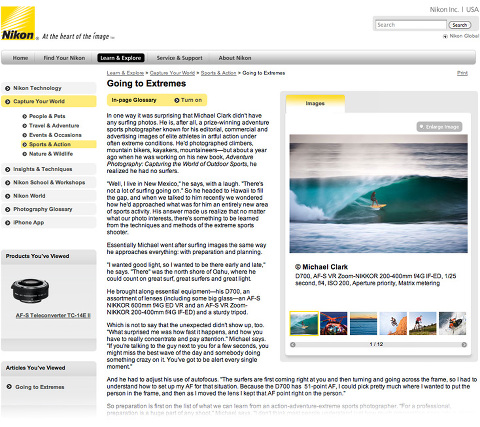Open People & Pets sidebar link
This screenshot has height=427, width=480.
47,116
